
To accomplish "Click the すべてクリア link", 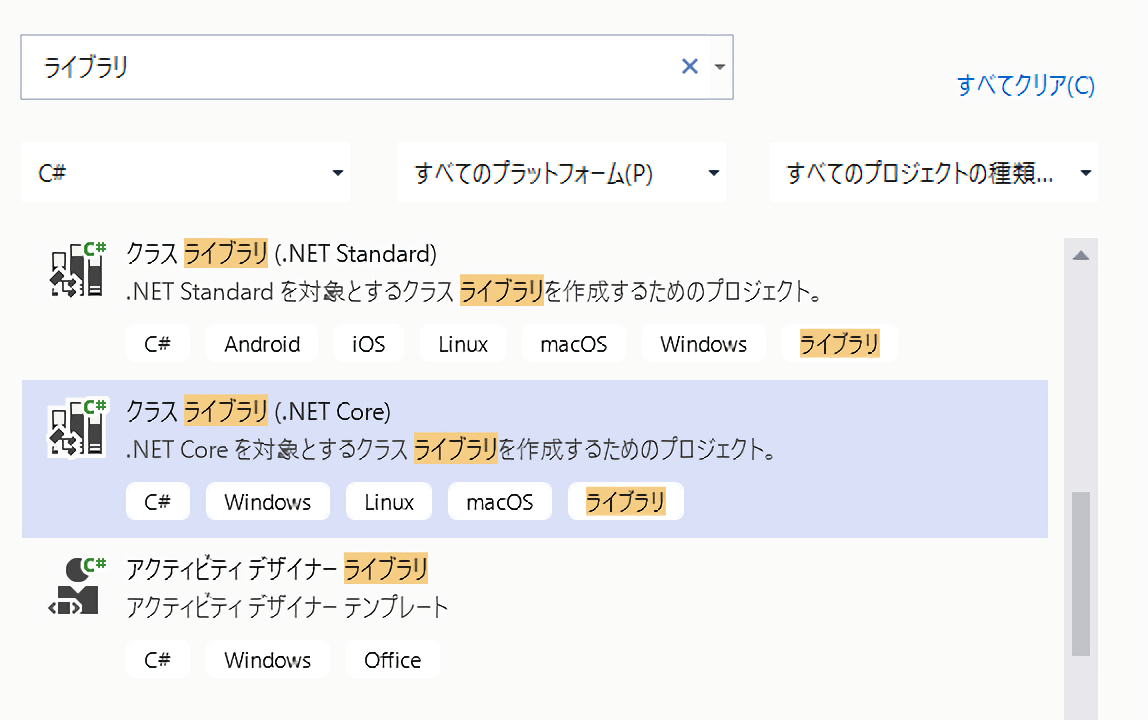I will 1025,86.
